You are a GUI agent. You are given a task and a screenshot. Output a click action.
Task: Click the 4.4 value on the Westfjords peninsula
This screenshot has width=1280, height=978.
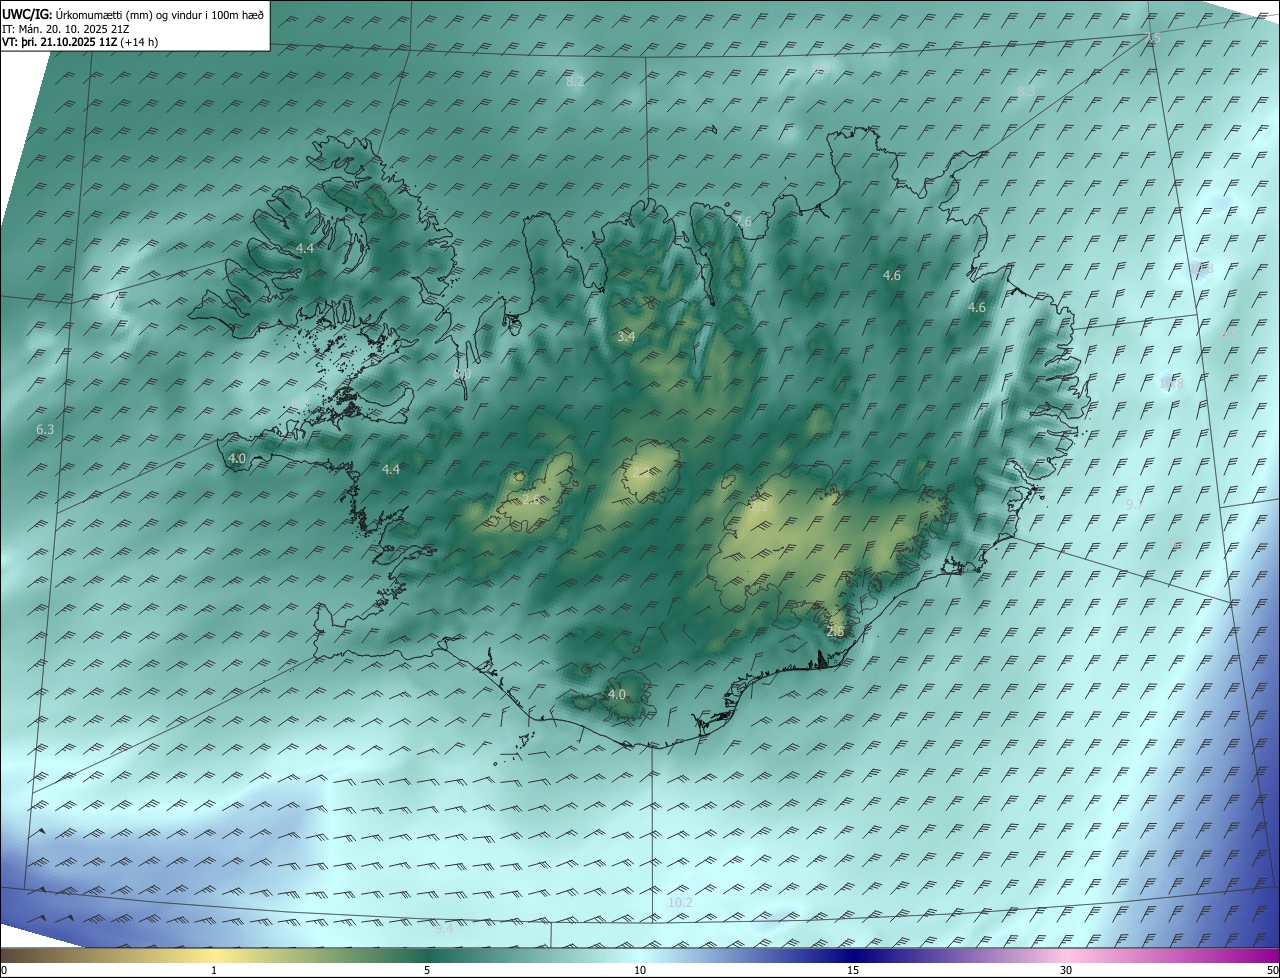click(x=305, y=248)
